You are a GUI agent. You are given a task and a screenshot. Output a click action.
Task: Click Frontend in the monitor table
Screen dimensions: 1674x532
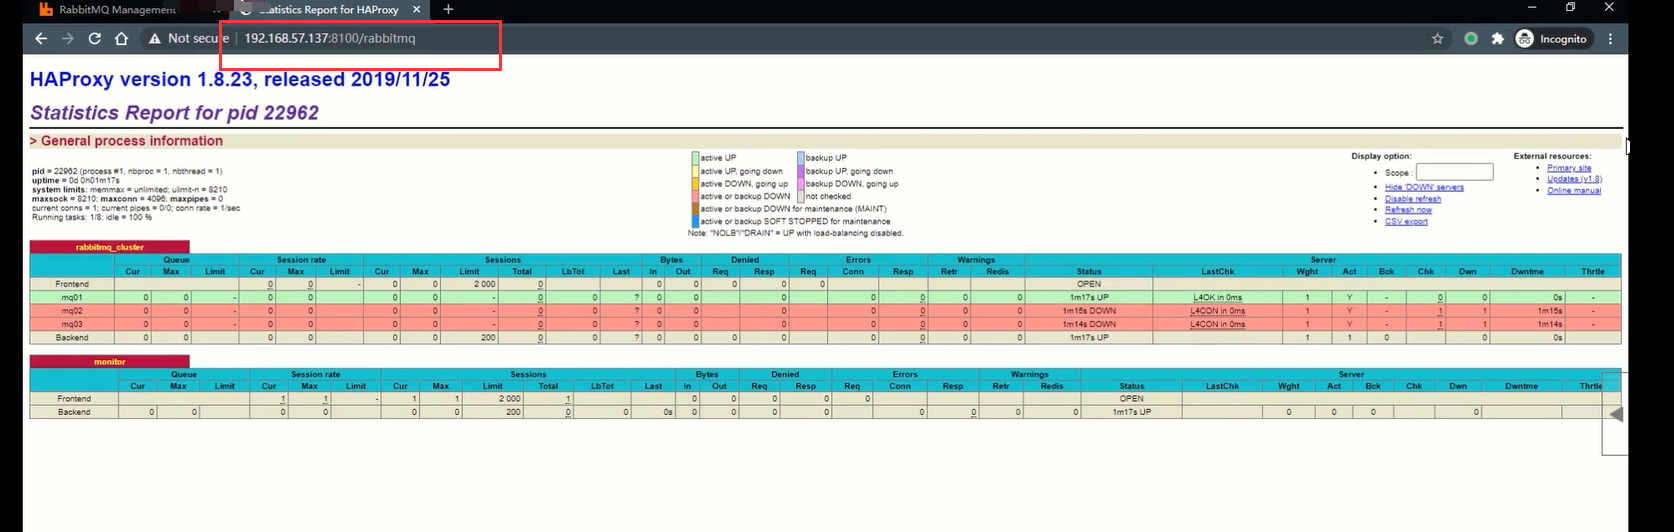click(74, 399)
